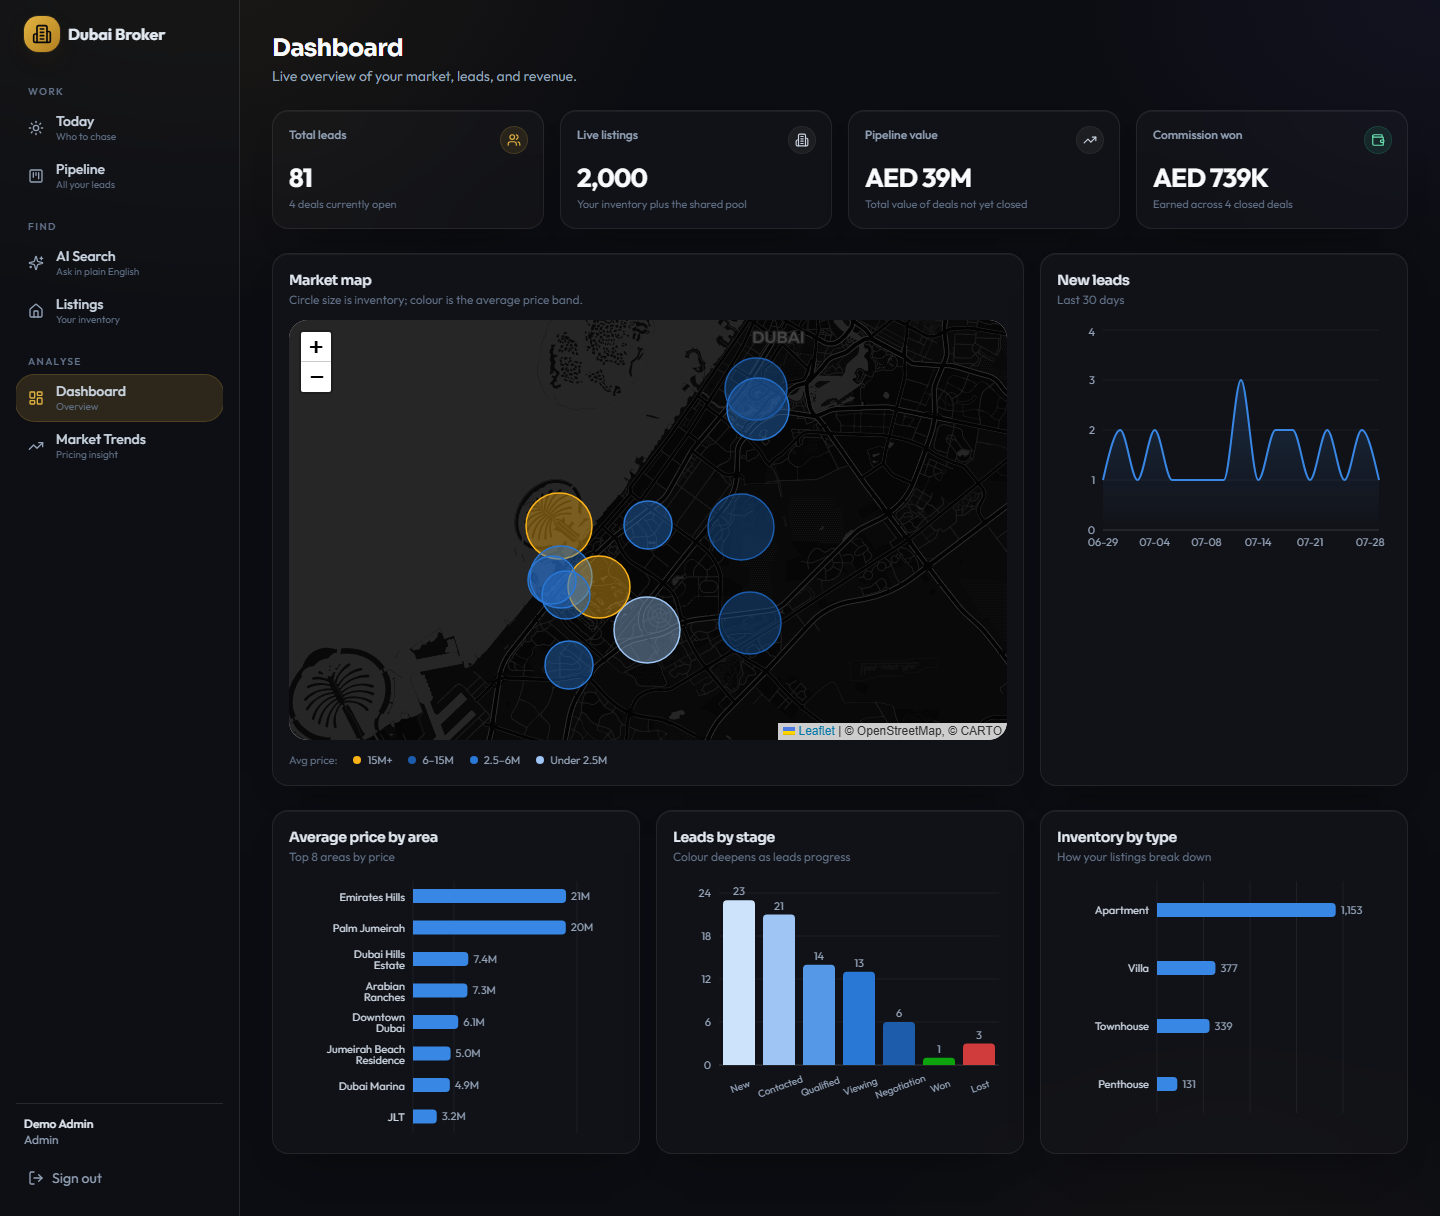Click the Viewing stage bar showing 13

(859, 1018)
